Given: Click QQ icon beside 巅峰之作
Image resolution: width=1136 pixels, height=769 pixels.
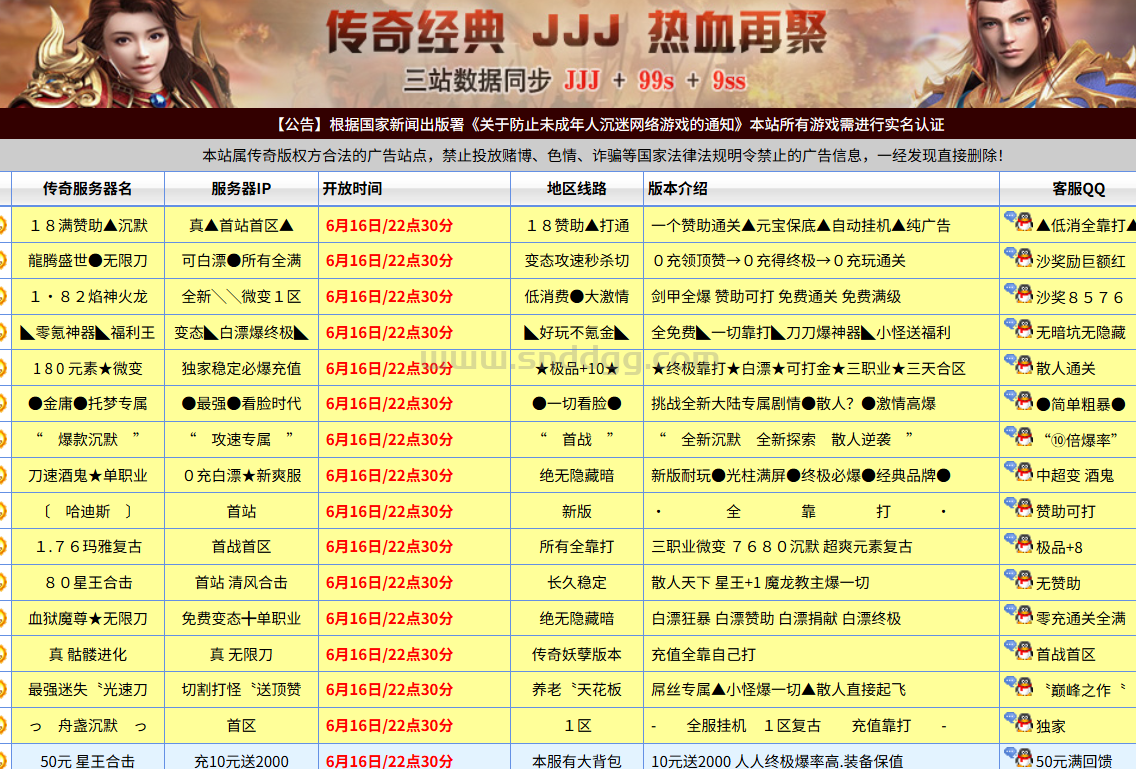Looking at the screenshot, I should (1019, 686).
